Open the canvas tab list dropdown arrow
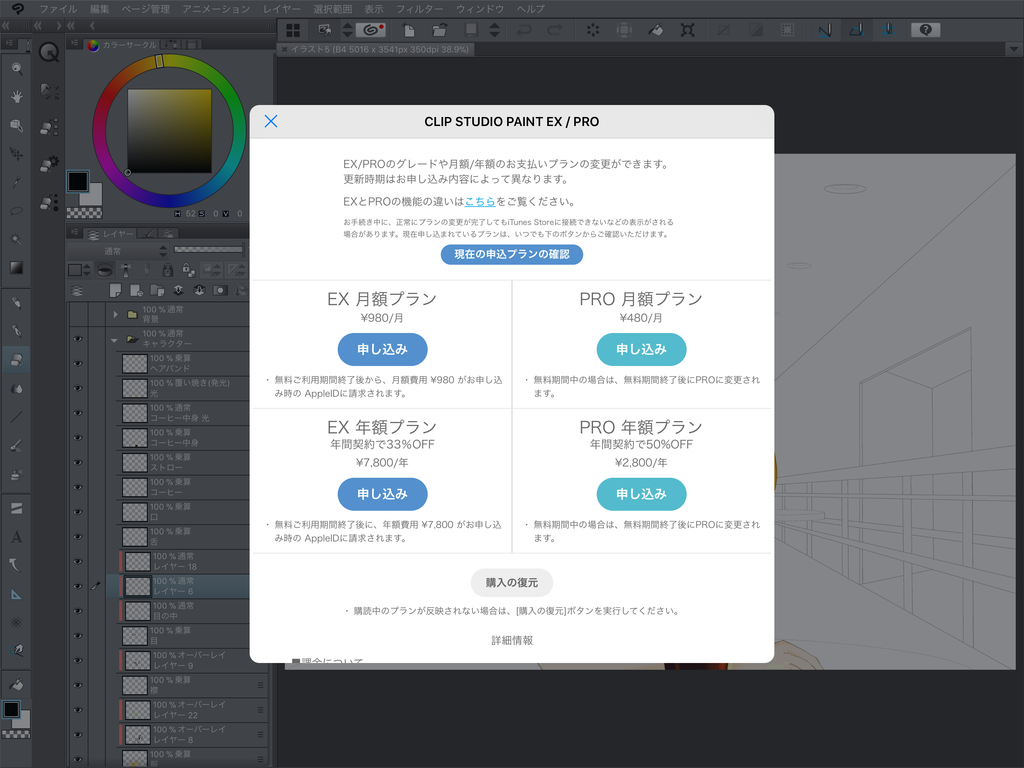The width and height of the screenshot is (1024, 768). point(1013,49)
